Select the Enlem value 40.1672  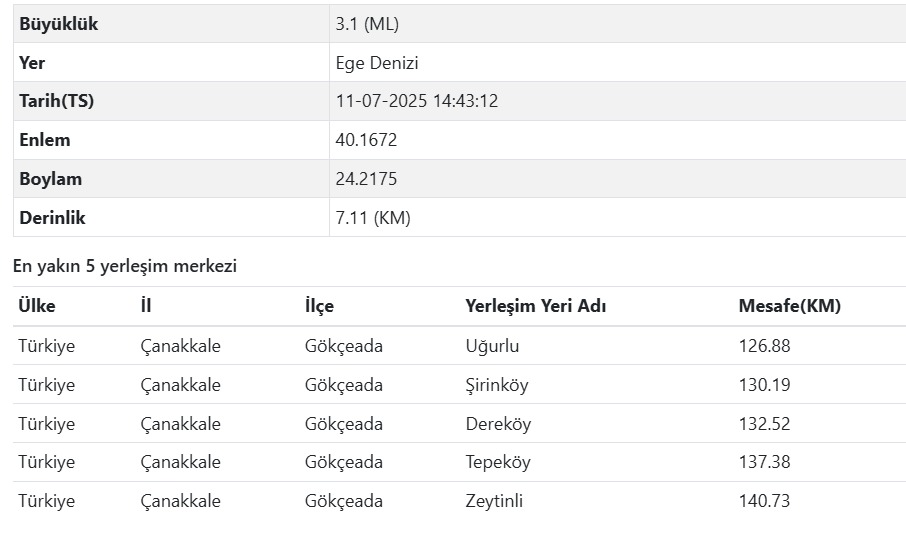pos(366,140)
